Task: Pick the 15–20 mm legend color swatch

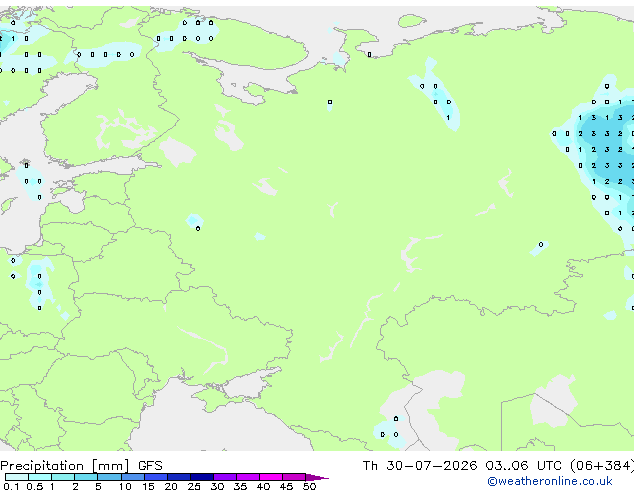Action: click(x=156, y=477)
